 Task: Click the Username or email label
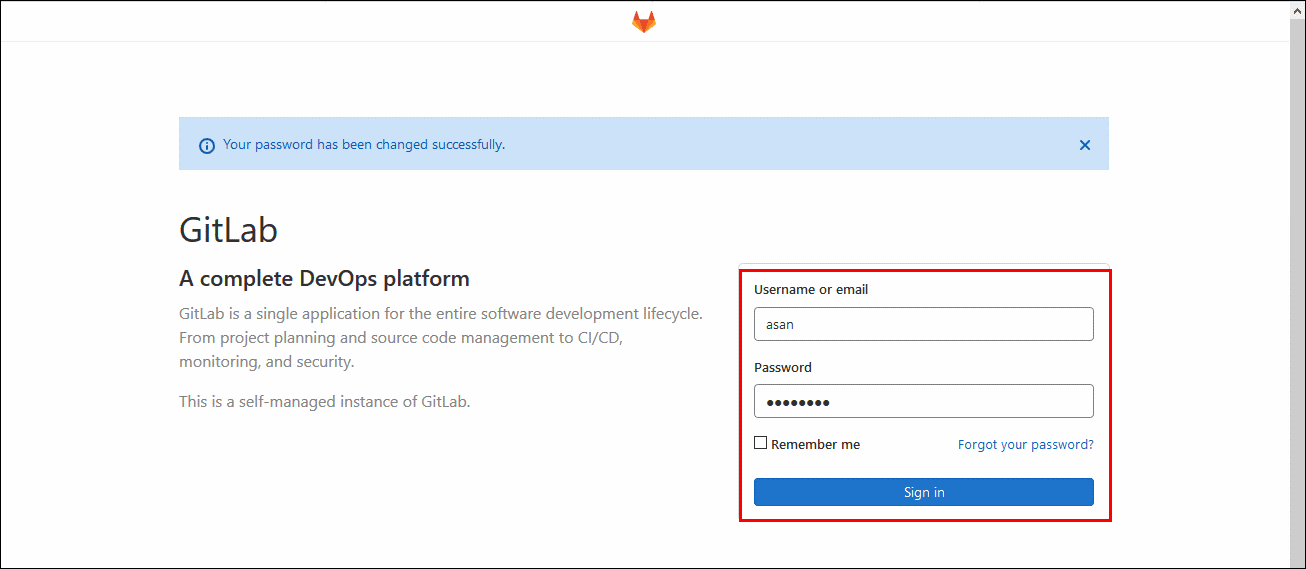tap(811, 290)
